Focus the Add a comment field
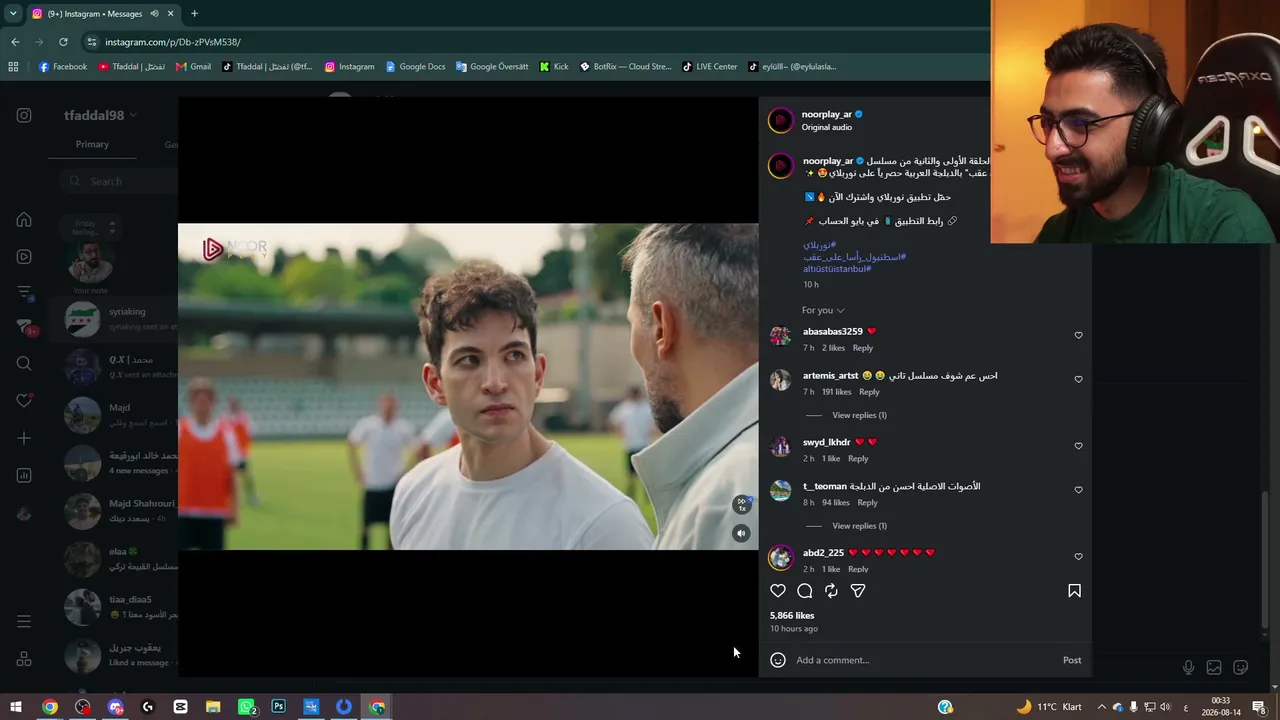1280x720 pixels. 925,660
